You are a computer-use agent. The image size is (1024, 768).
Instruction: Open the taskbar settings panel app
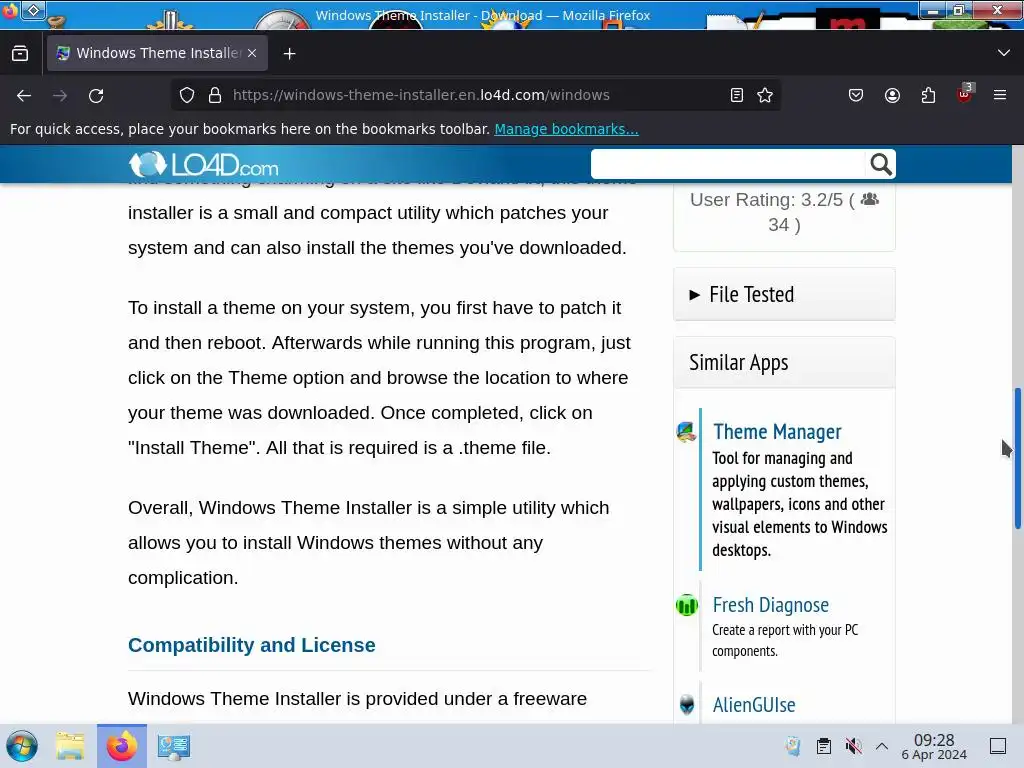coord(174,746)
